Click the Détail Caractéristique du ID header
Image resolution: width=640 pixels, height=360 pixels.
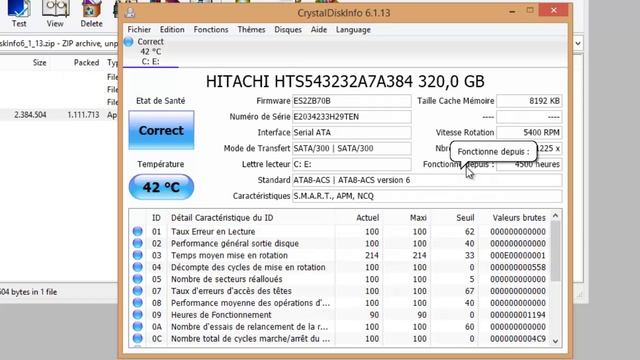tap(222, 218)
